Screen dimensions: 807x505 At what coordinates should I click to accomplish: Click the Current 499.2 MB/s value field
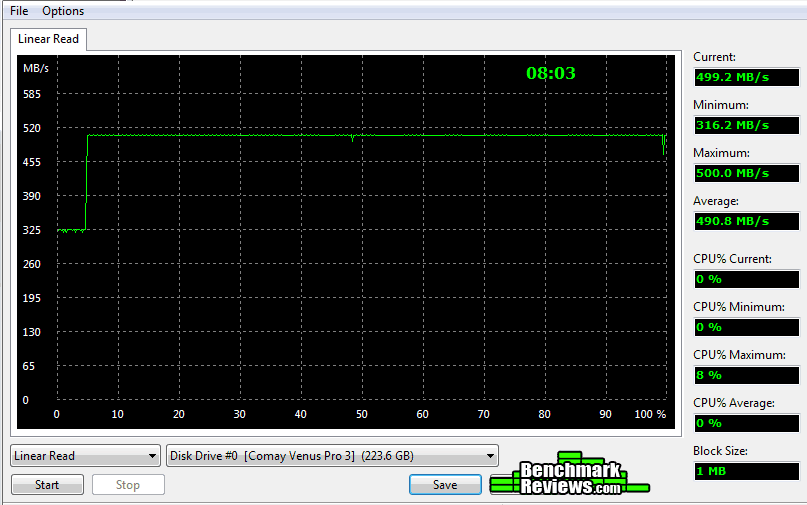click(x=746, y=77)
